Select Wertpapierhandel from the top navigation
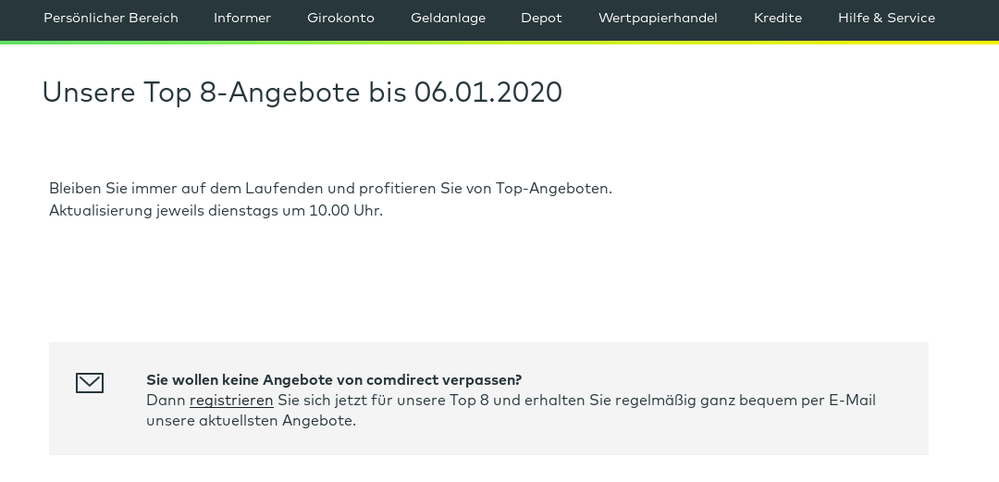 pos(657,18)
